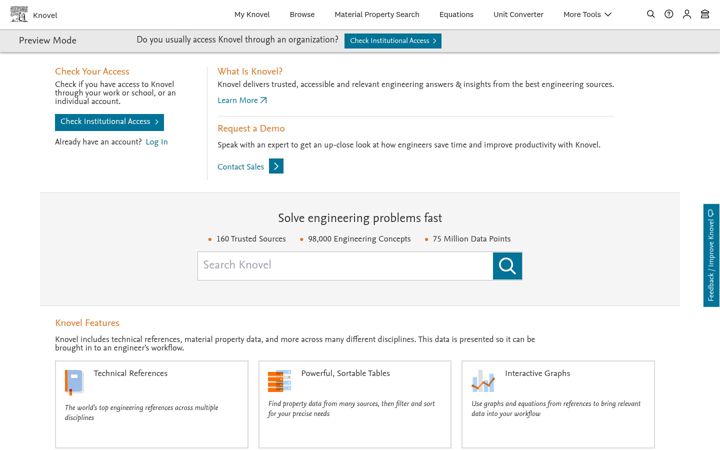720x450 pixels.
Task: Click the Interactive Graphs card title
Action: 537,373
